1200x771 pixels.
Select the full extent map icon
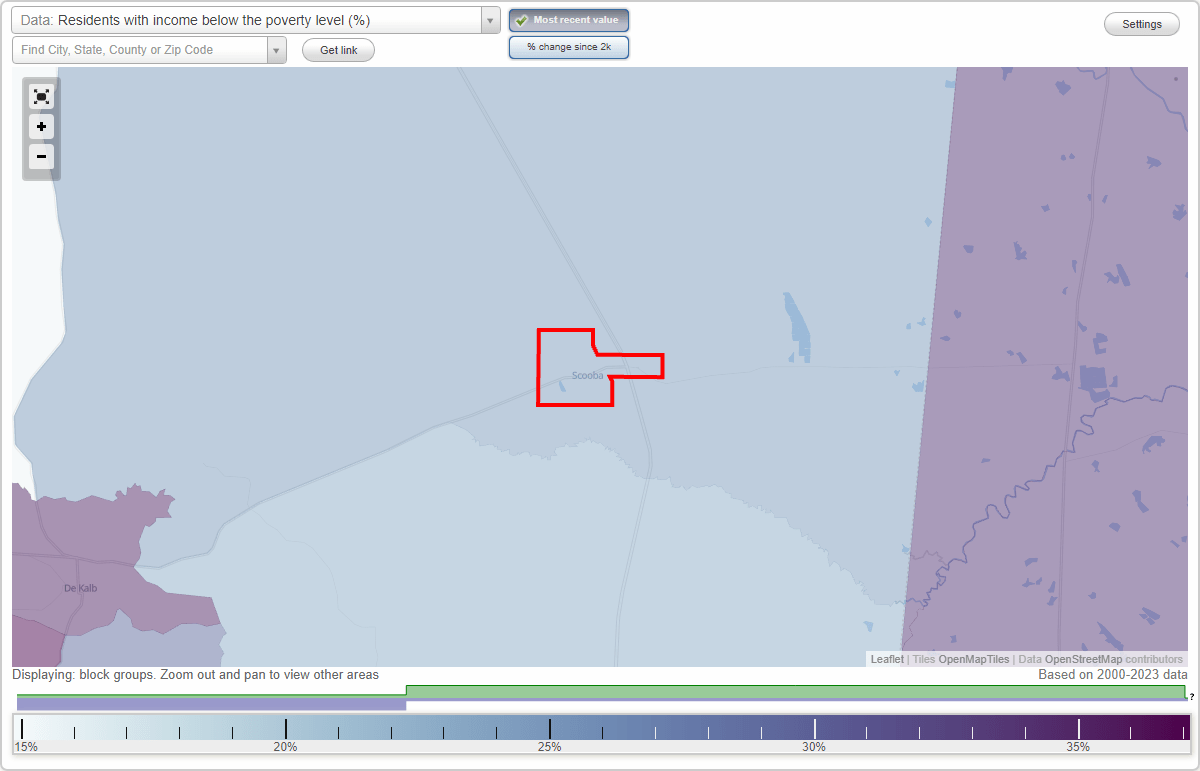coord(41,96)
